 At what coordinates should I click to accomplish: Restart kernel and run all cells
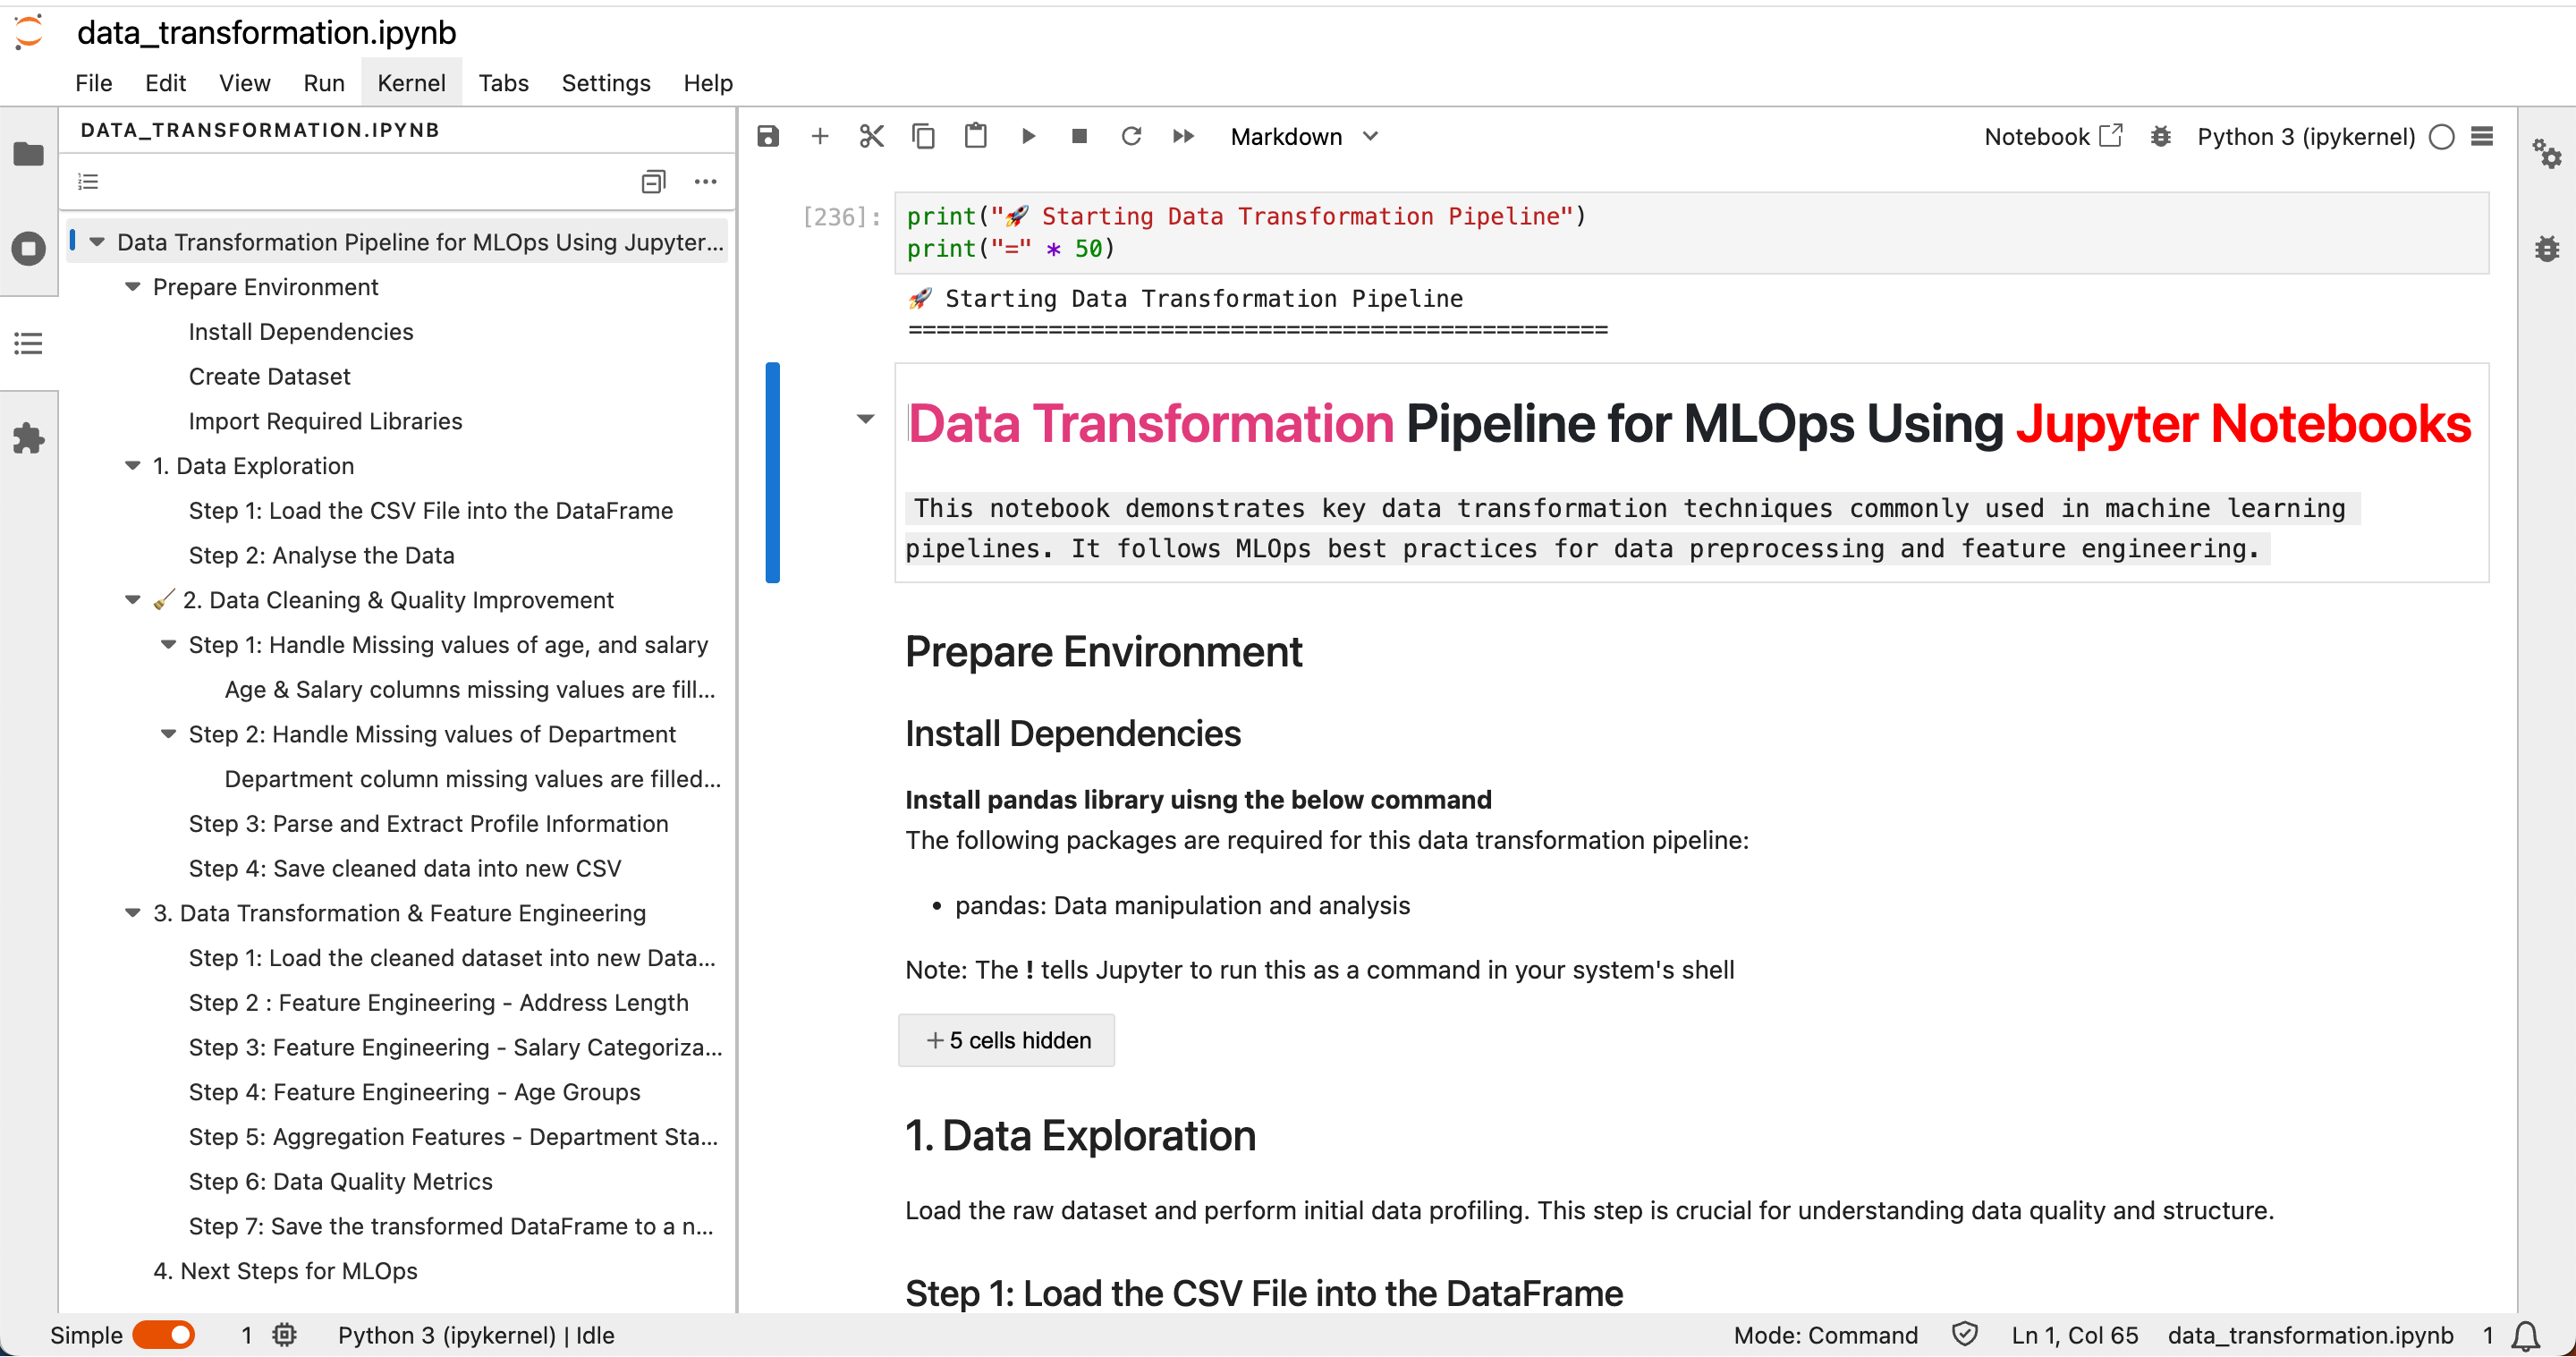pyautogui.click(x=1183, y=136)
